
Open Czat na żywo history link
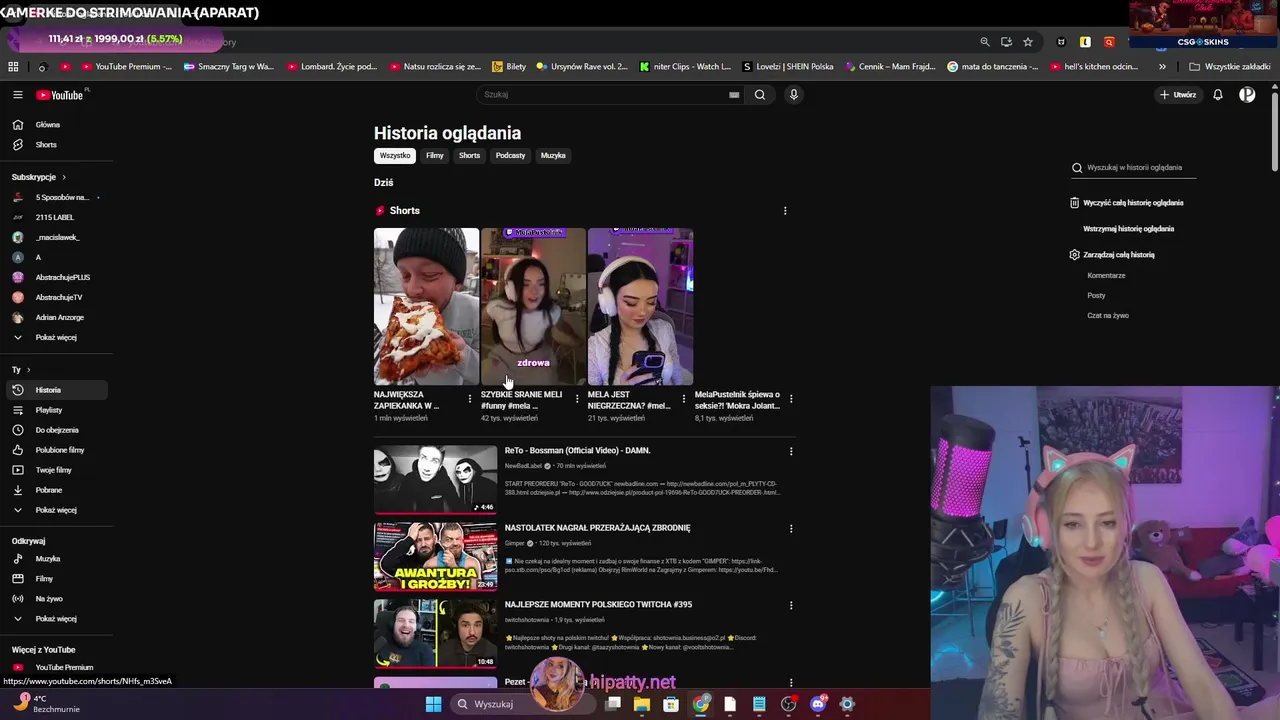(1108, 316)
